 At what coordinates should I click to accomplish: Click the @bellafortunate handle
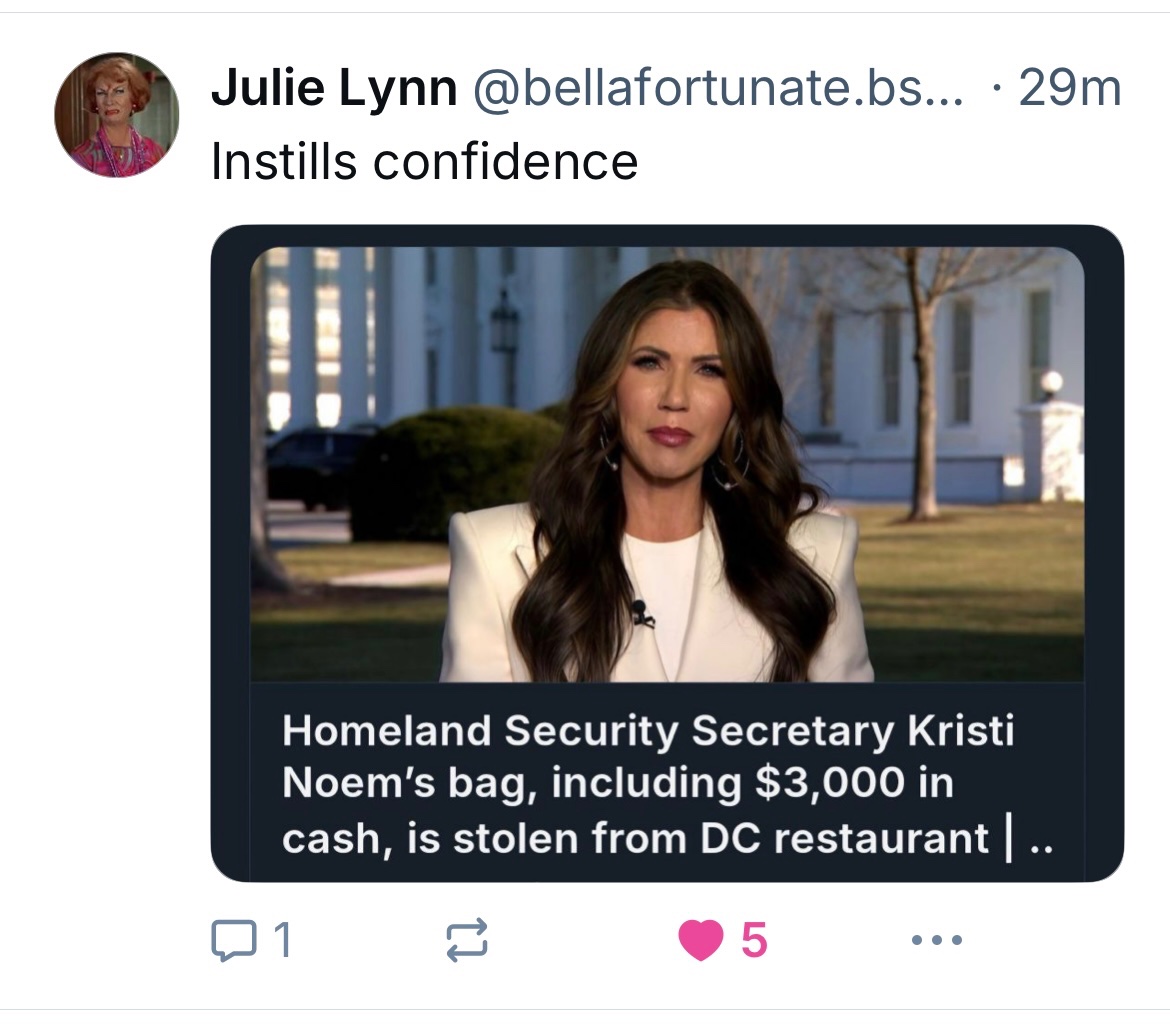[716, 90]
